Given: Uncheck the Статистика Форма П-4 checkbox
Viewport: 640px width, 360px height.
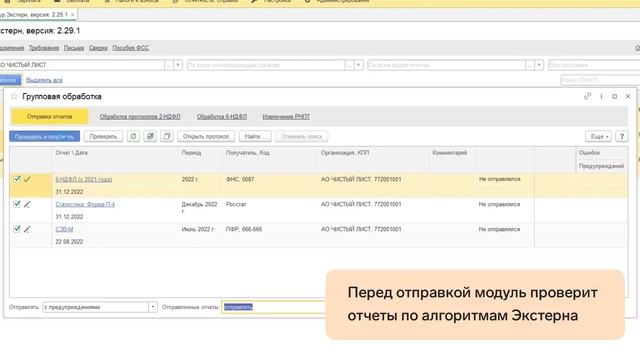Looking at the screenshot, I should coord(17,204).
